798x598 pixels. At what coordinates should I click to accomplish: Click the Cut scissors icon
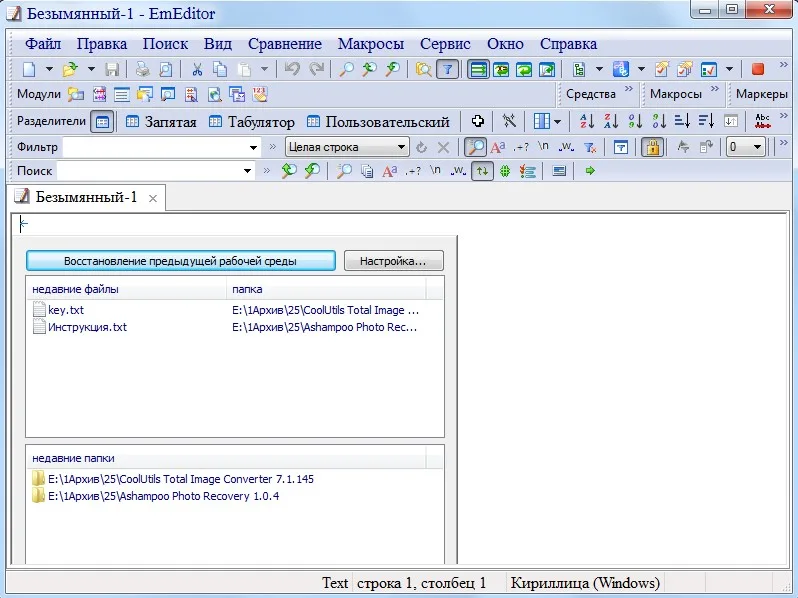point(196,69)
